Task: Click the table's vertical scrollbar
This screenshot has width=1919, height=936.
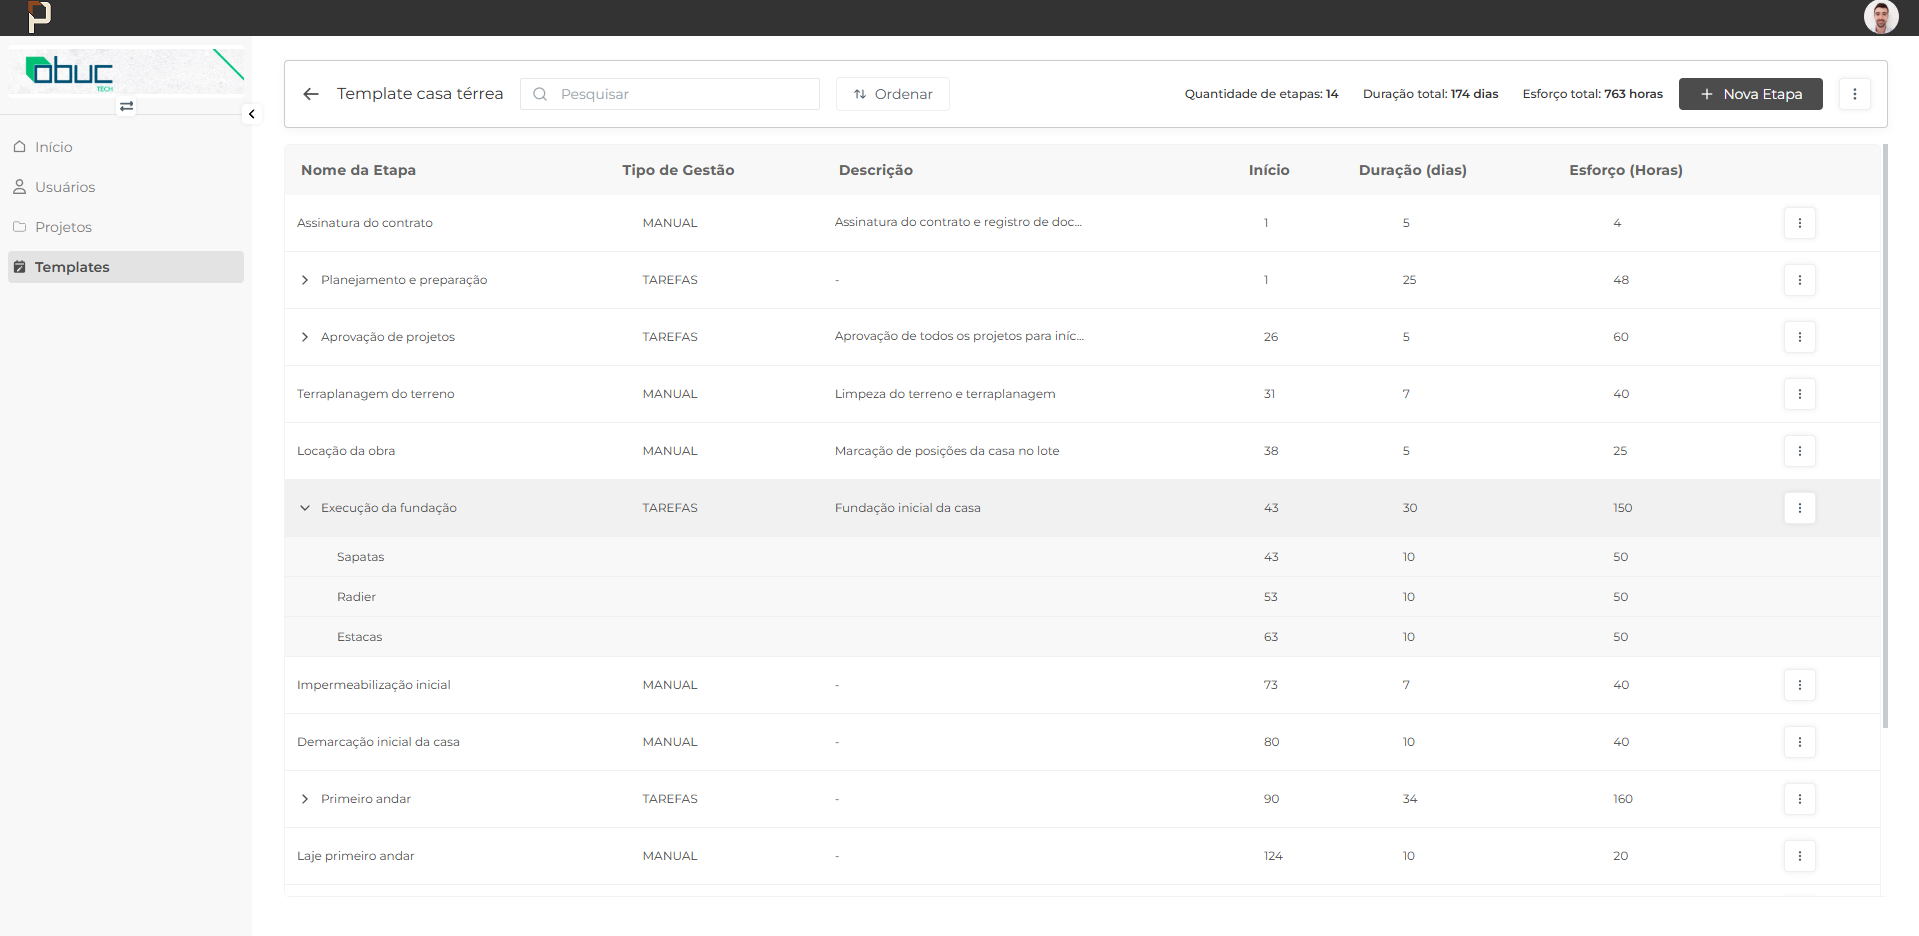Action: pyautogui.click(x=1885, y=436)
